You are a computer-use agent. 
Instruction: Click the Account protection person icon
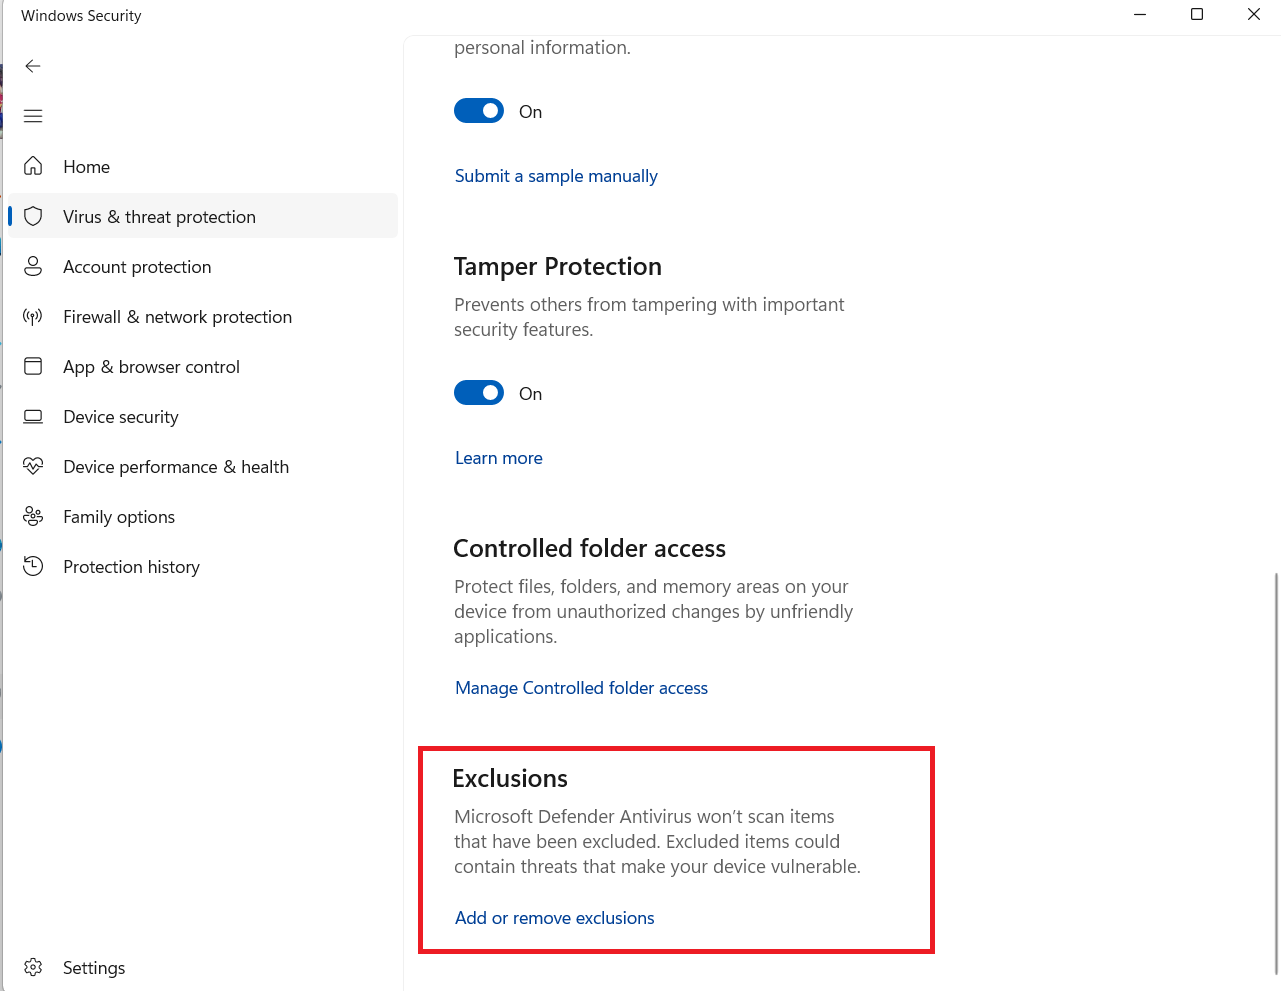click(x=33, y=266)
